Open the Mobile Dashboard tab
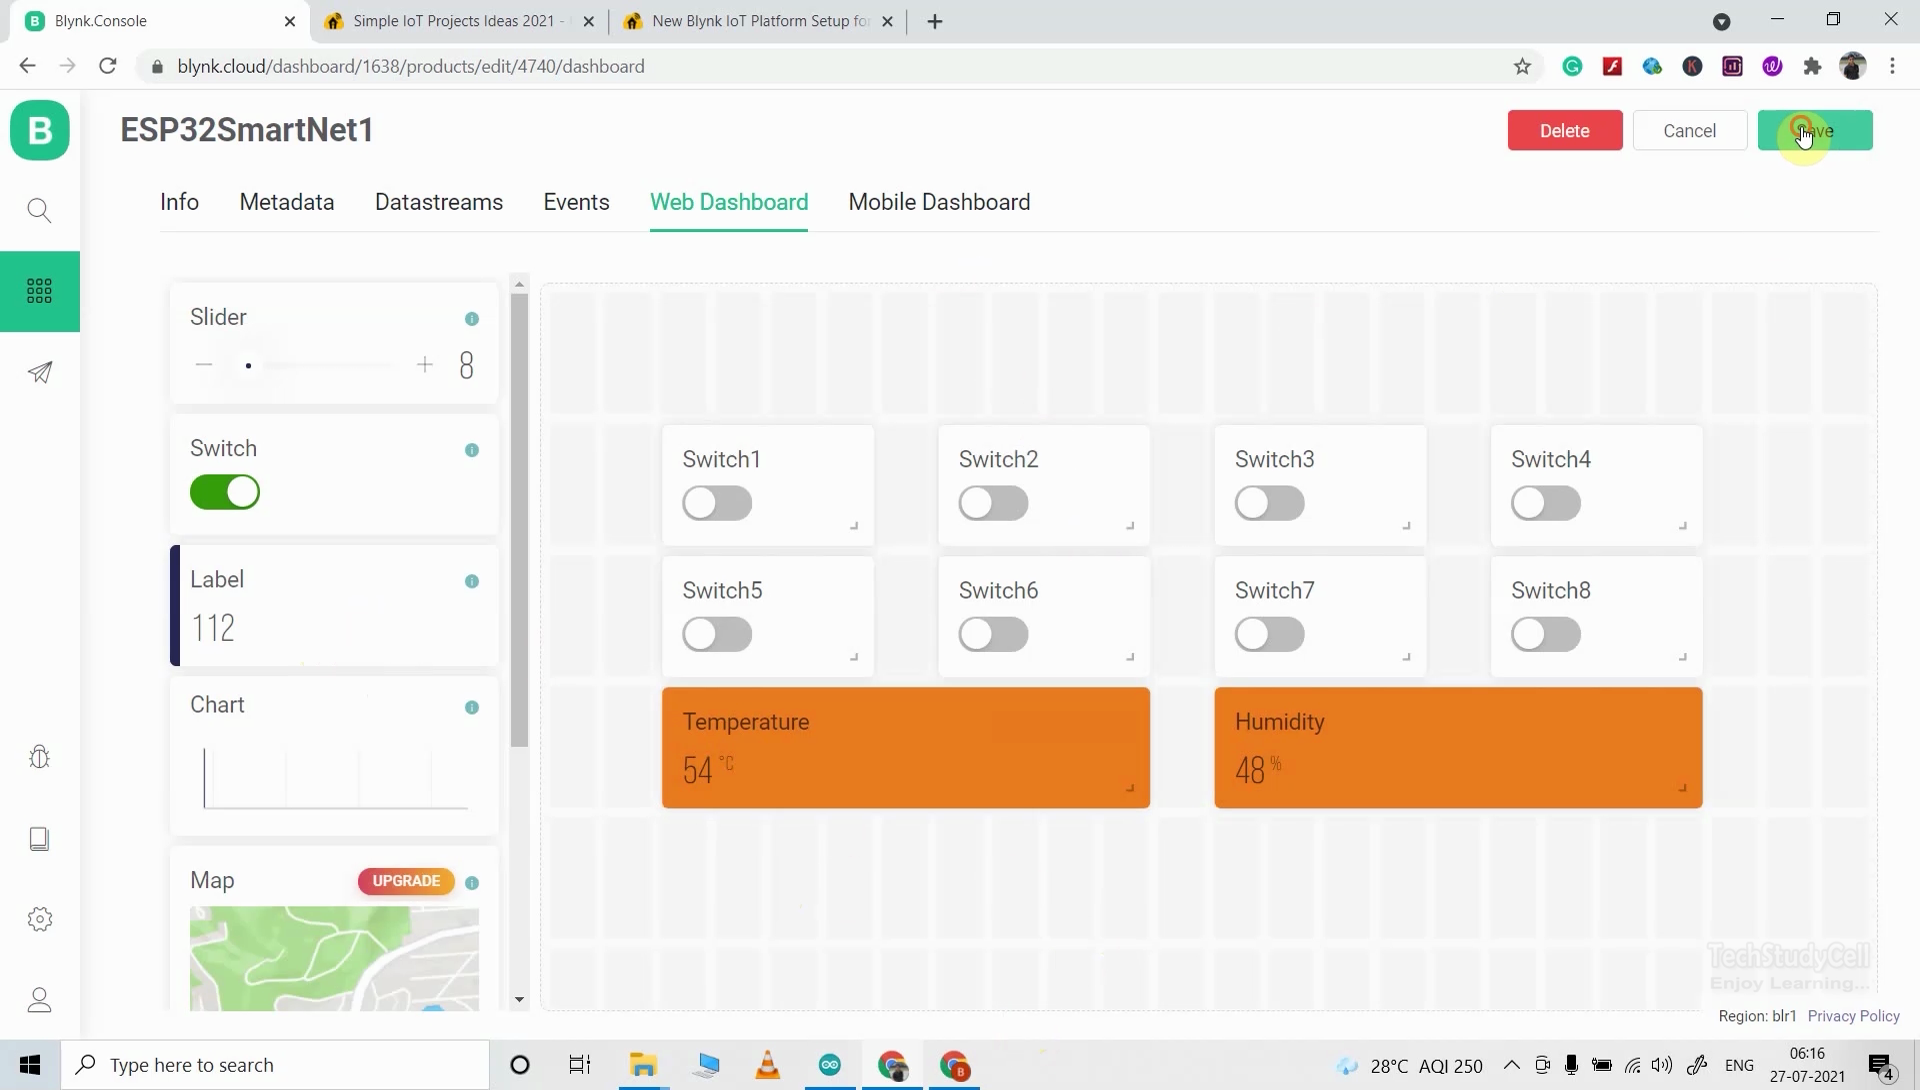1920x1090 pixels. pos(939,202)
